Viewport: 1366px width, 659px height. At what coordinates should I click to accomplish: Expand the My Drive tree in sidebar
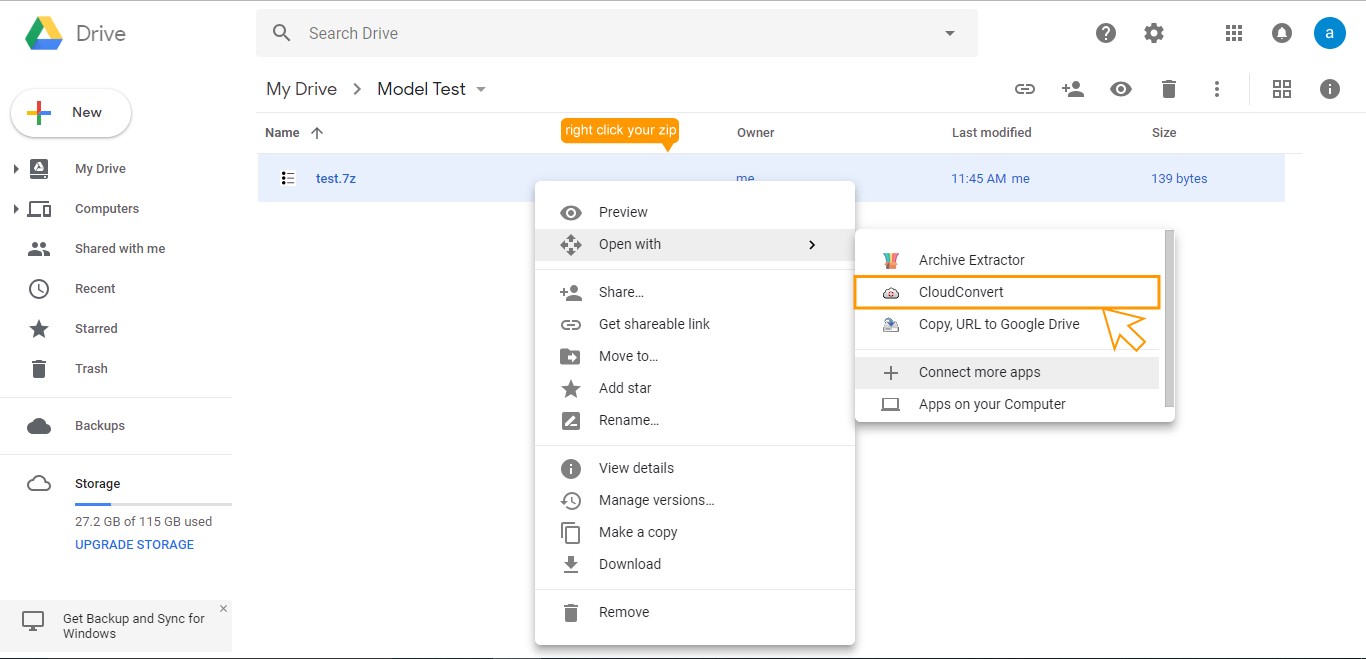(16, 169)
